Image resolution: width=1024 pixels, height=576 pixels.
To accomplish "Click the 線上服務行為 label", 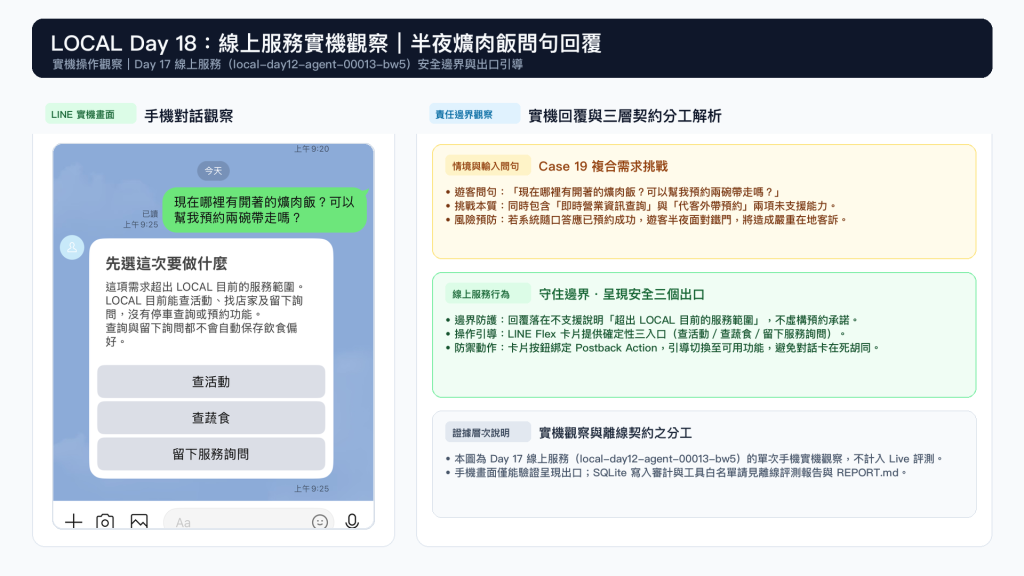I will 488,295.
